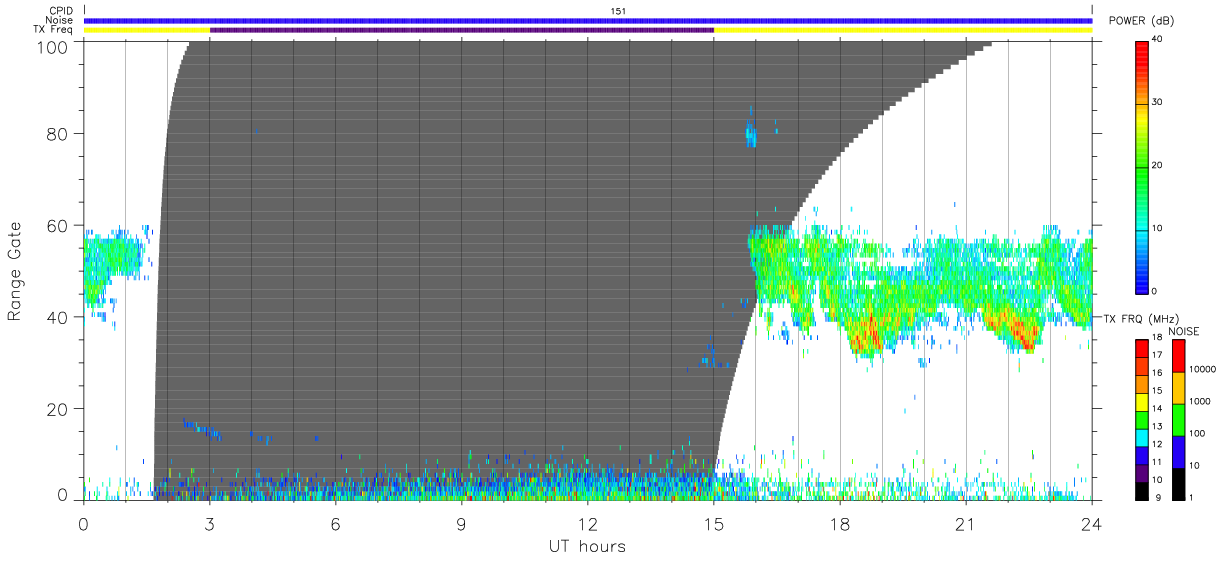Click the POWER (dB) legend title
Image resolution: width=1228 pixels, height=567 pixels.
[x=1142, y=21]
